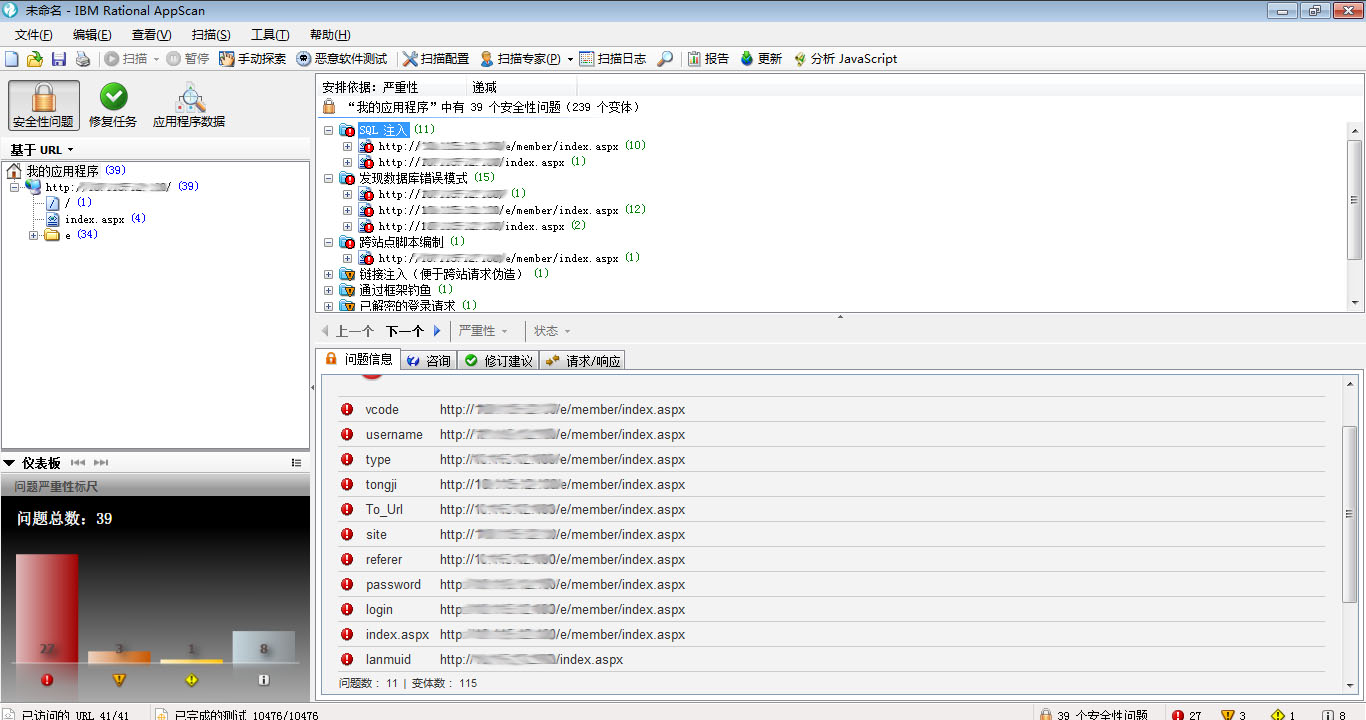Click the New scan document icon
This screenshot has width=1366, height=720.
coord(12,59)
